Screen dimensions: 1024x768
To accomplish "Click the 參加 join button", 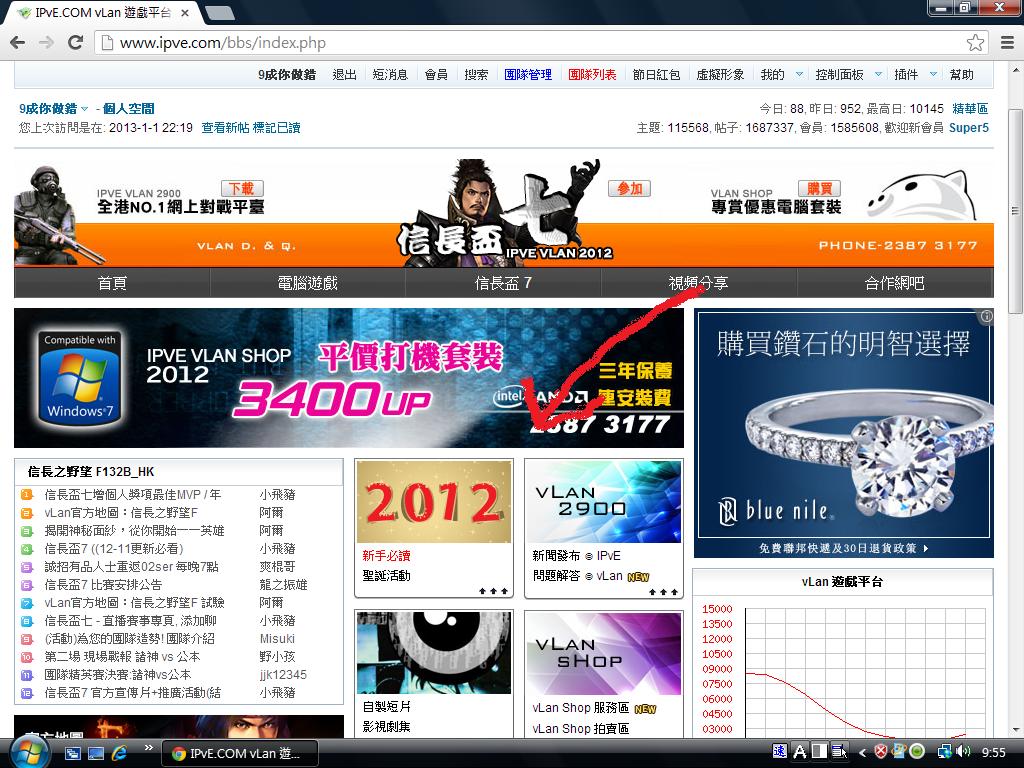I will pos(630,189).
